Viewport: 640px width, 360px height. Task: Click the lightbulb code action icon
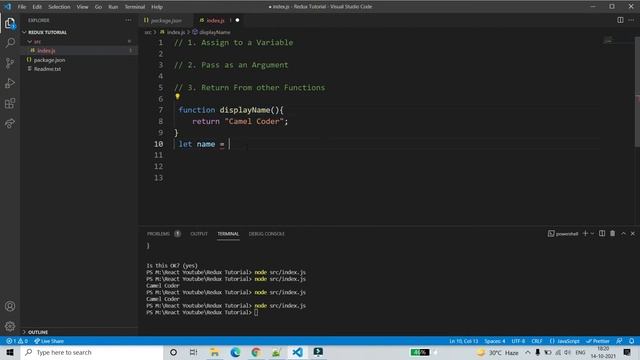point(177,97)
